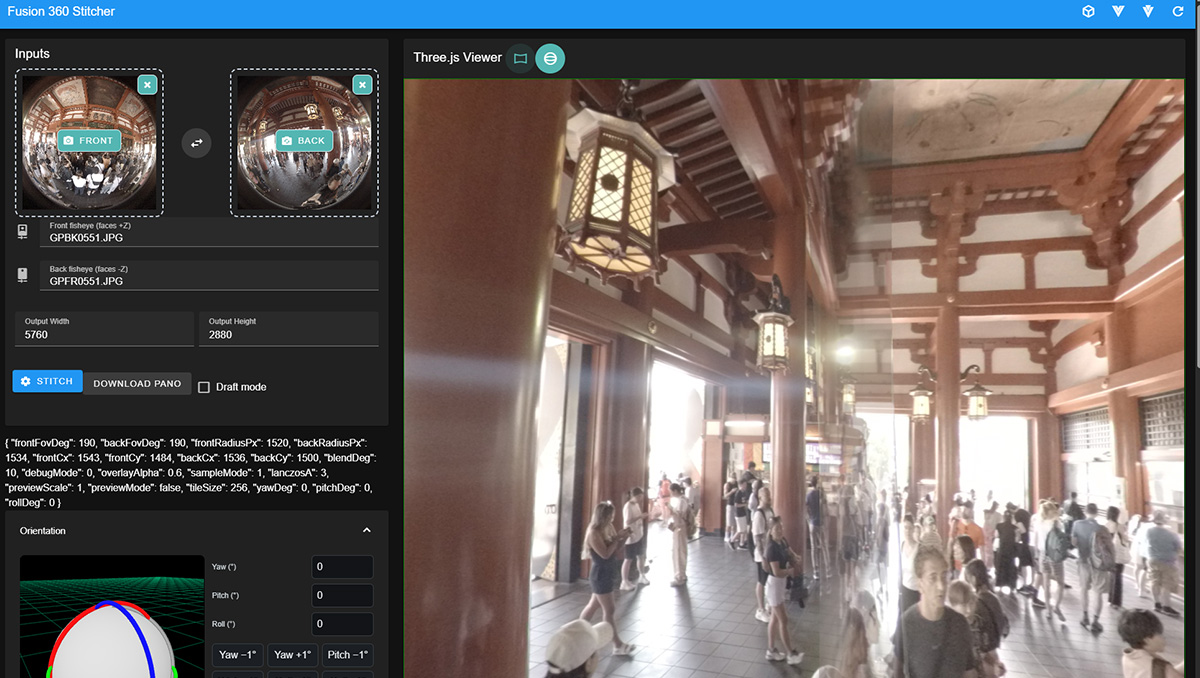The image size is (1200, 678).
Task: Click the swap front/back images icon
Action: point(197,143)
